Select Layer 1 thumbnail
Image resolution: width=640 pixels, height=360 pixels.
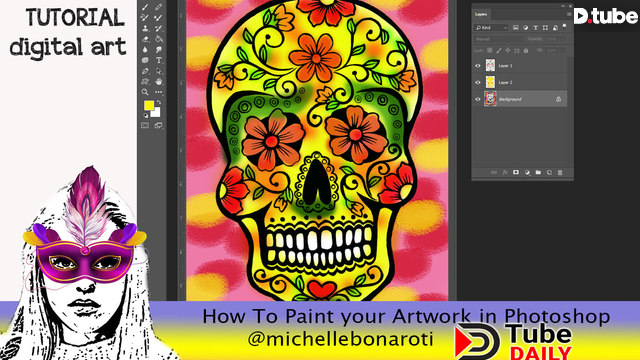tap(490, 65)
